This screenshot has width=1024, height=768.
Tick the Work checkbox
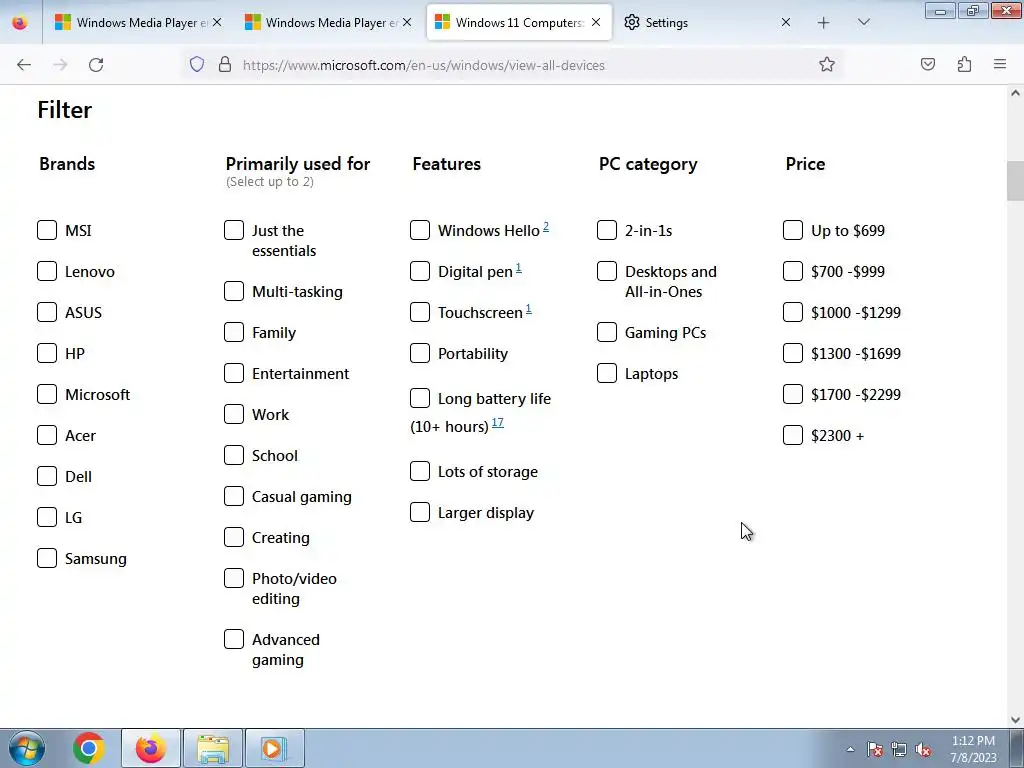pos(234,414)
